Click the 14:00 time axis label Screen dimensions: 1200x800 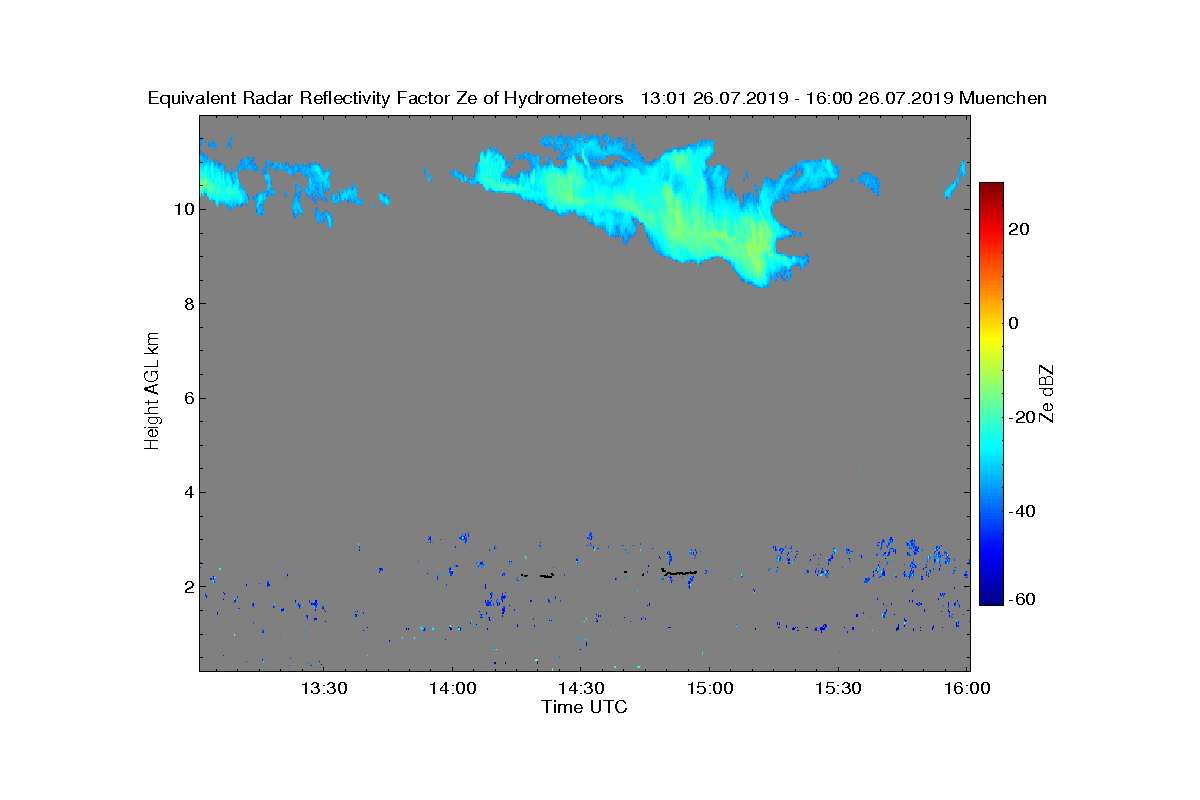pos(452,688)
